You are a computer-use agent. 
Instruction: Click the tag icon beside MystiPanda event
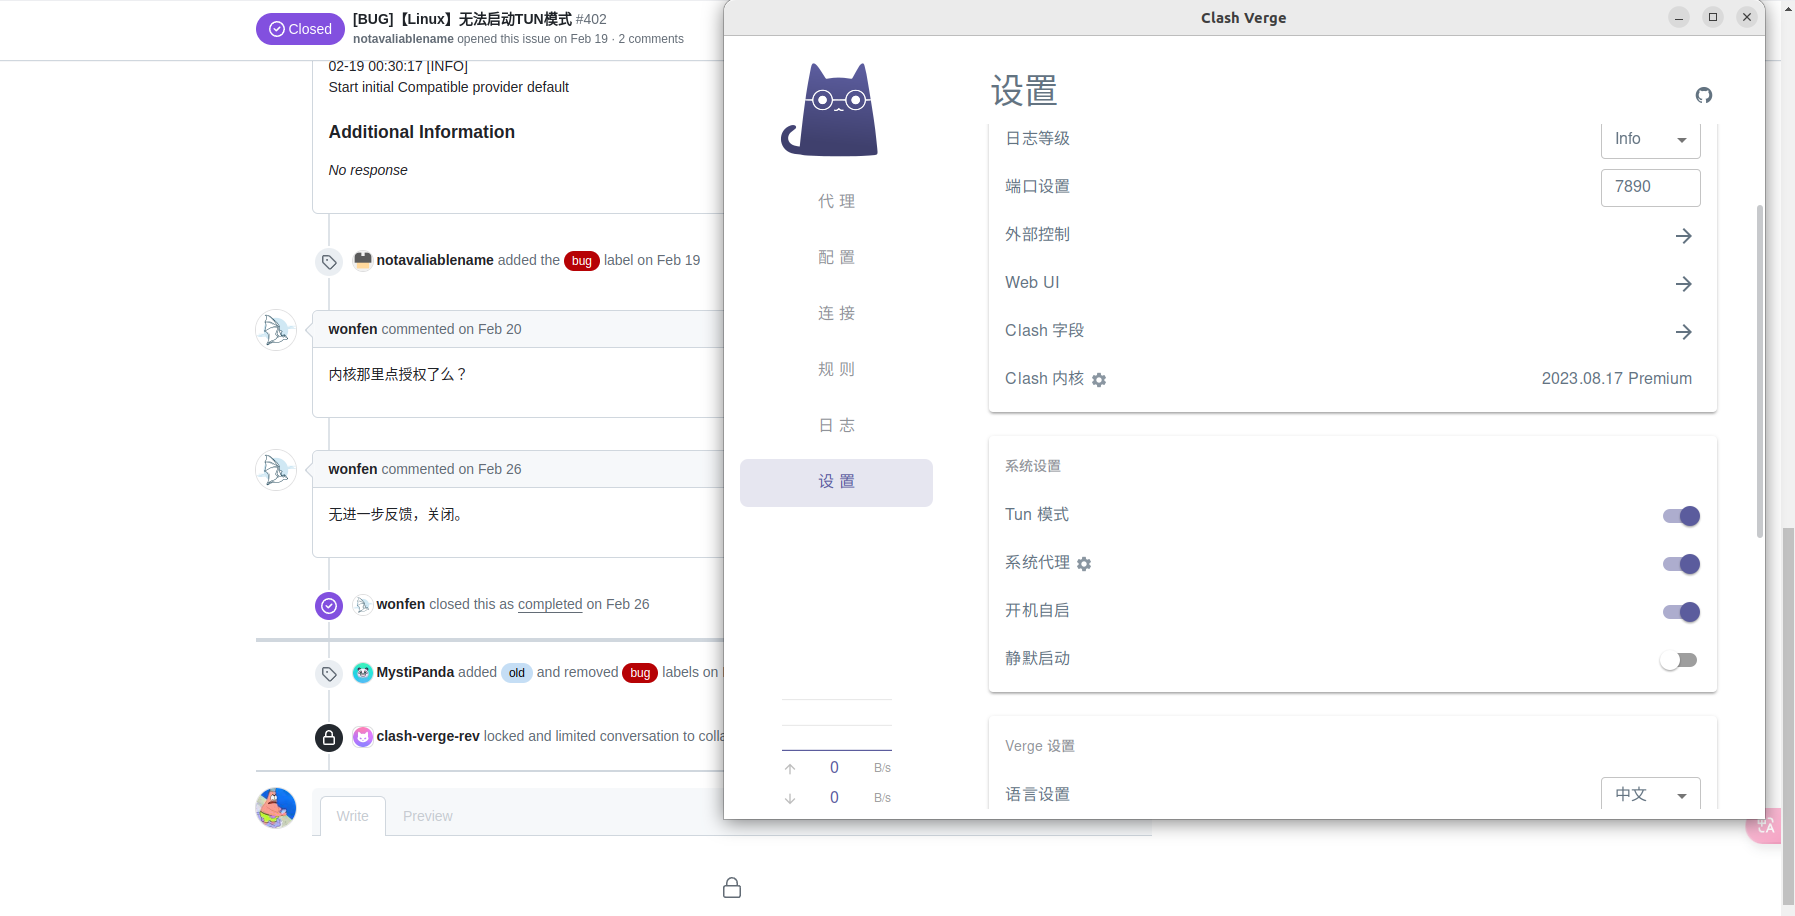tap(329, 674)
